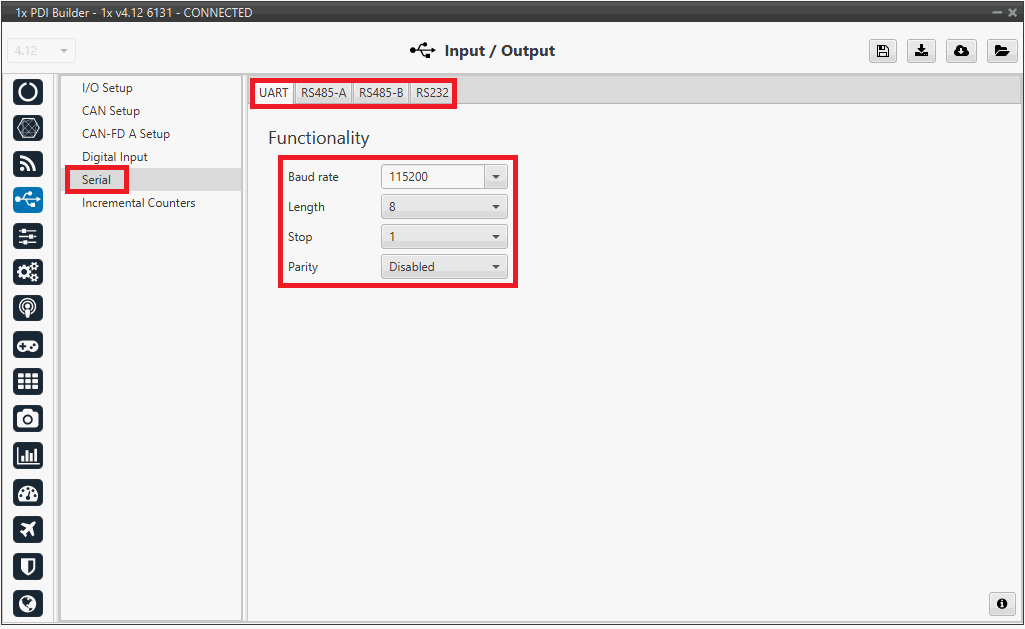Click the info button at bottom right
The width and height of the screenshot is (1025, 629).
coord(1001,604)
